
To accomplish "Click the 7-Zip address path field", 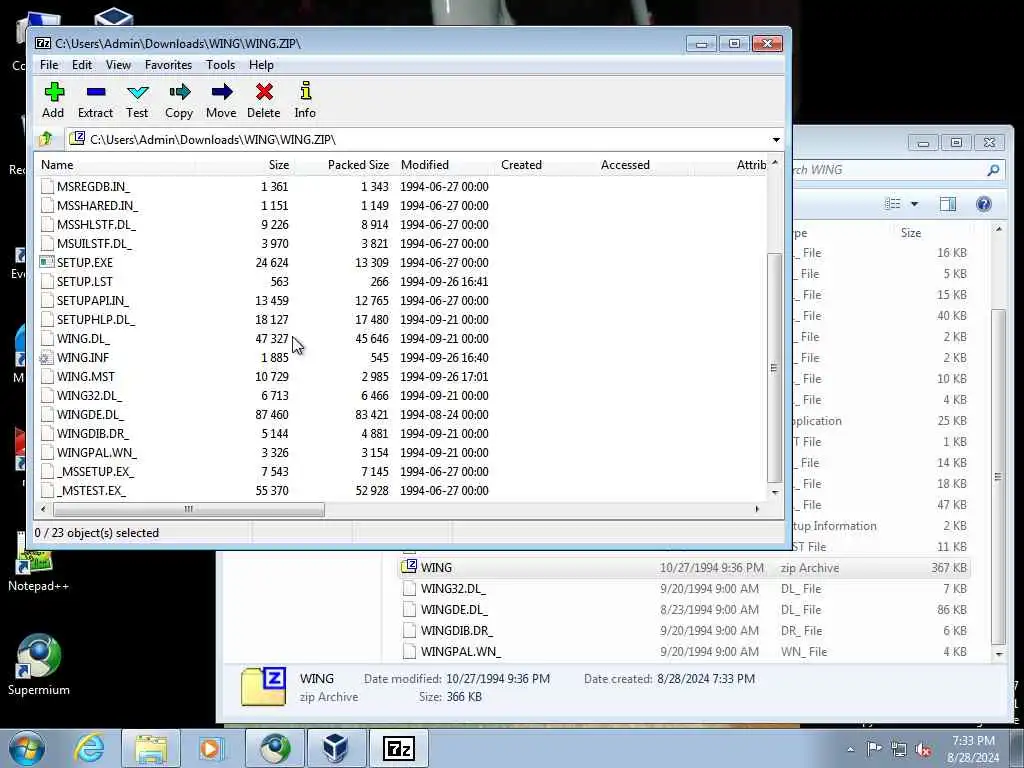I will 418,139.
